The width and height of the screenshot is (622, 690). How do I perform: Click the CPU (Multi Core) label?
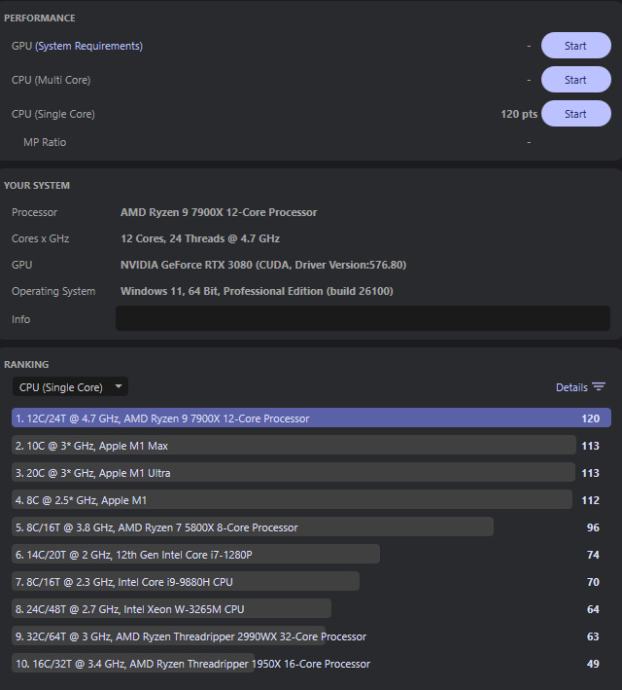[51, 80]
